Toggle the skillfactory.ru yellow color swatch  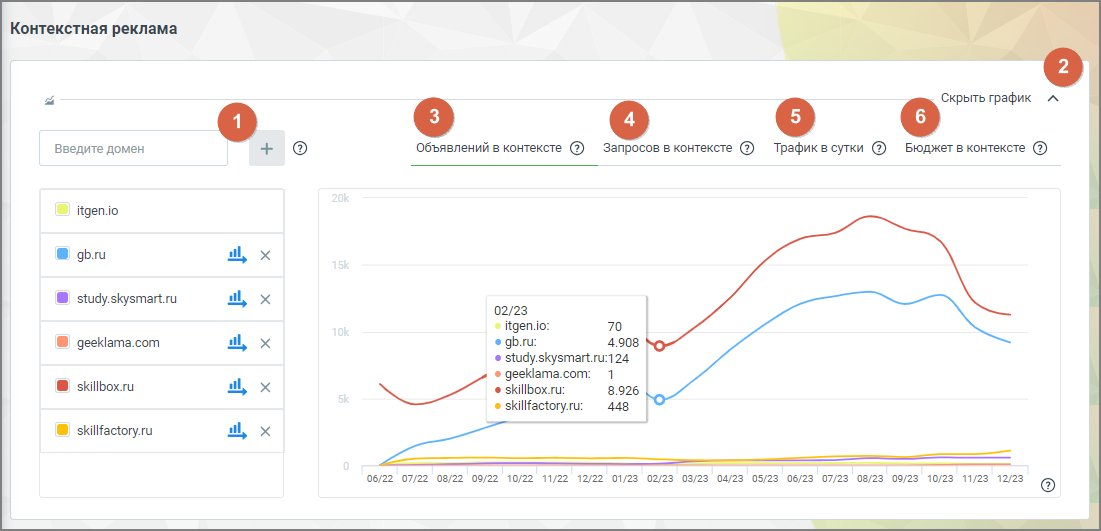(62, 429)
